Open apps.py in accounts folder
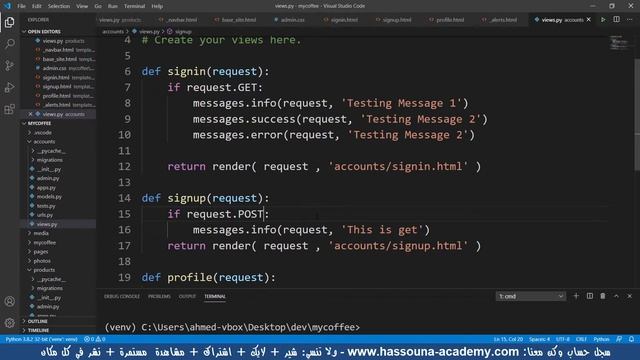Screen dimensions: 640x360 click(x=46, y=188)
